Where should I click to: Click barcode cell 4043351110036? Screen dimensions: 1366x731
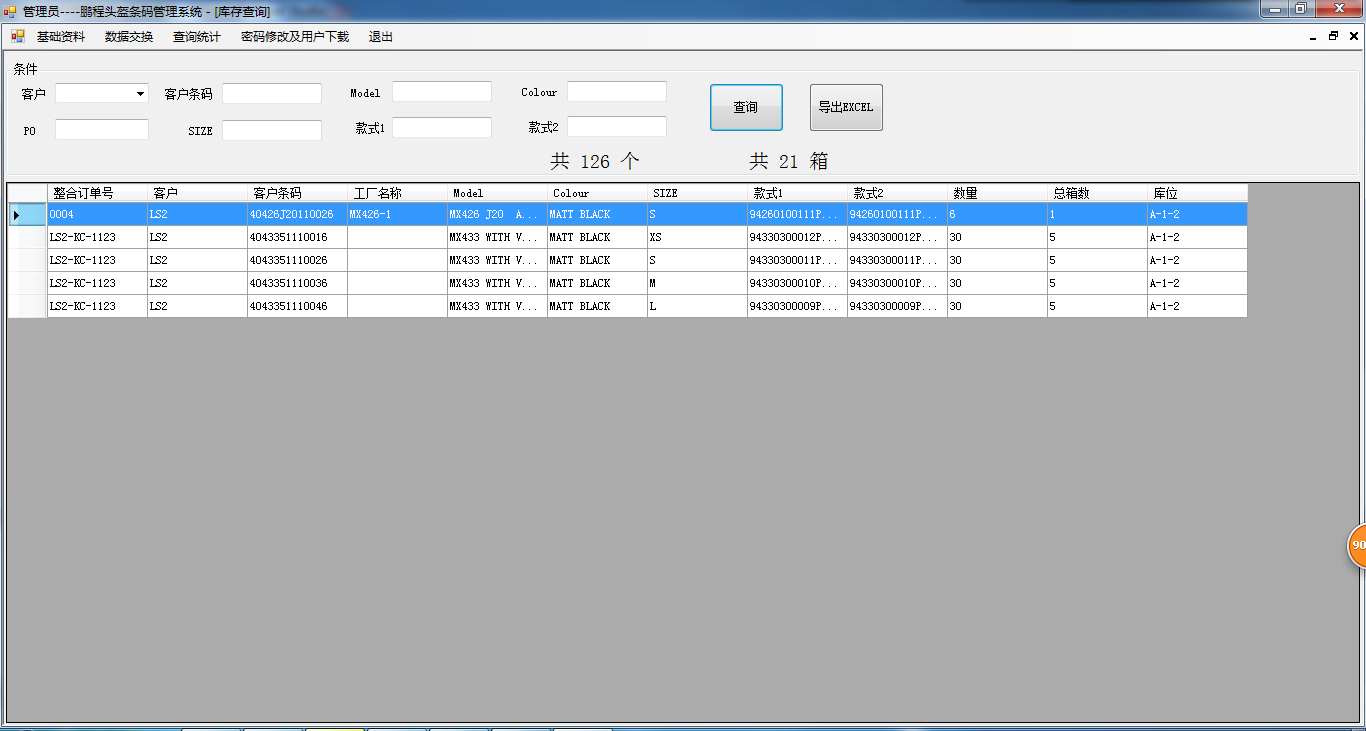pos(297,283)
